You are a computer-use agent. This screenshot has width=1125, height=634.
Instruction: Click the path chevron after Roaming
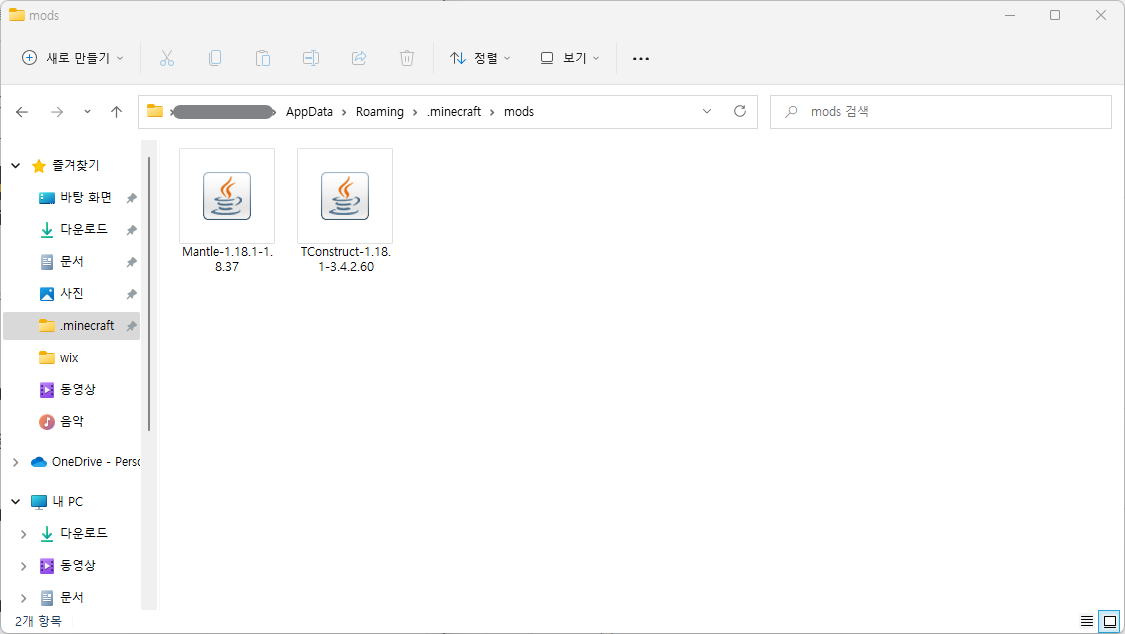tap(415, 112)
